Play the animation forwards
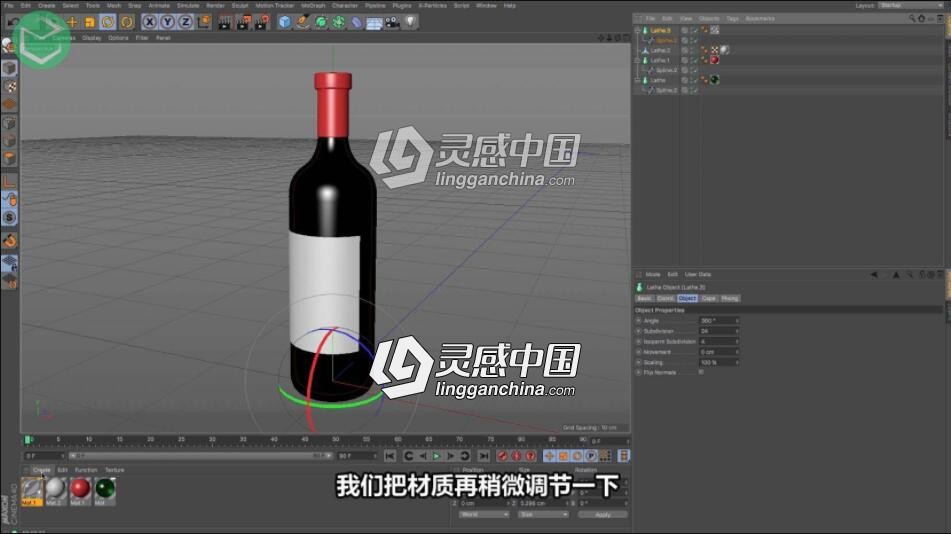 [437, 456]
